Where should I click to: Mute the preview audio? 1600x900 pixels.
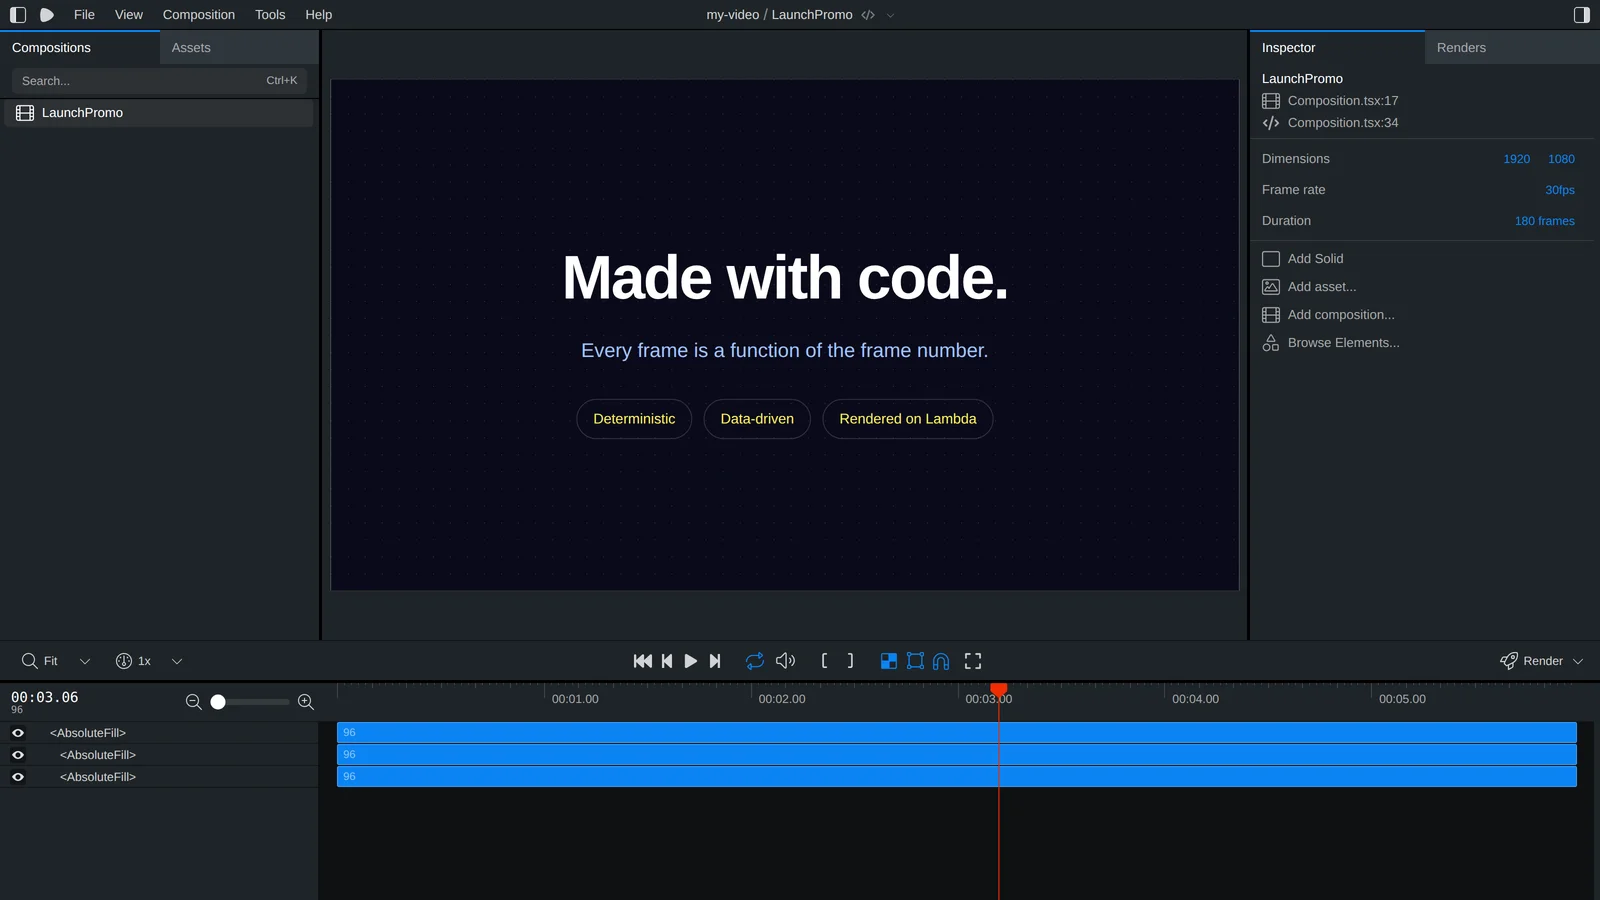pyautogui.click(x=786, y=661)
